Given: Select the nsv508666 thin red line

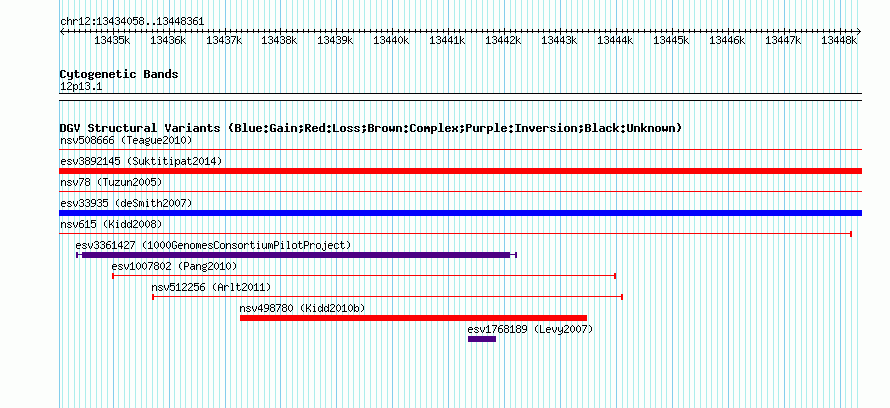Looking at the screenshot, I should tap(460, 150).
